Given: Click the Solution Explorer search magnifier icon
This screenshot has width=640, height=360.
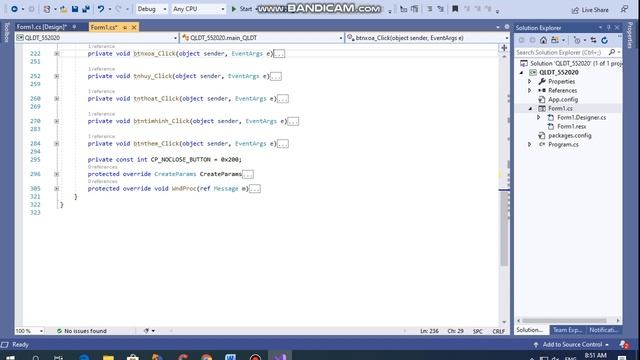Looking at the screenshot, I should point(612,52).
